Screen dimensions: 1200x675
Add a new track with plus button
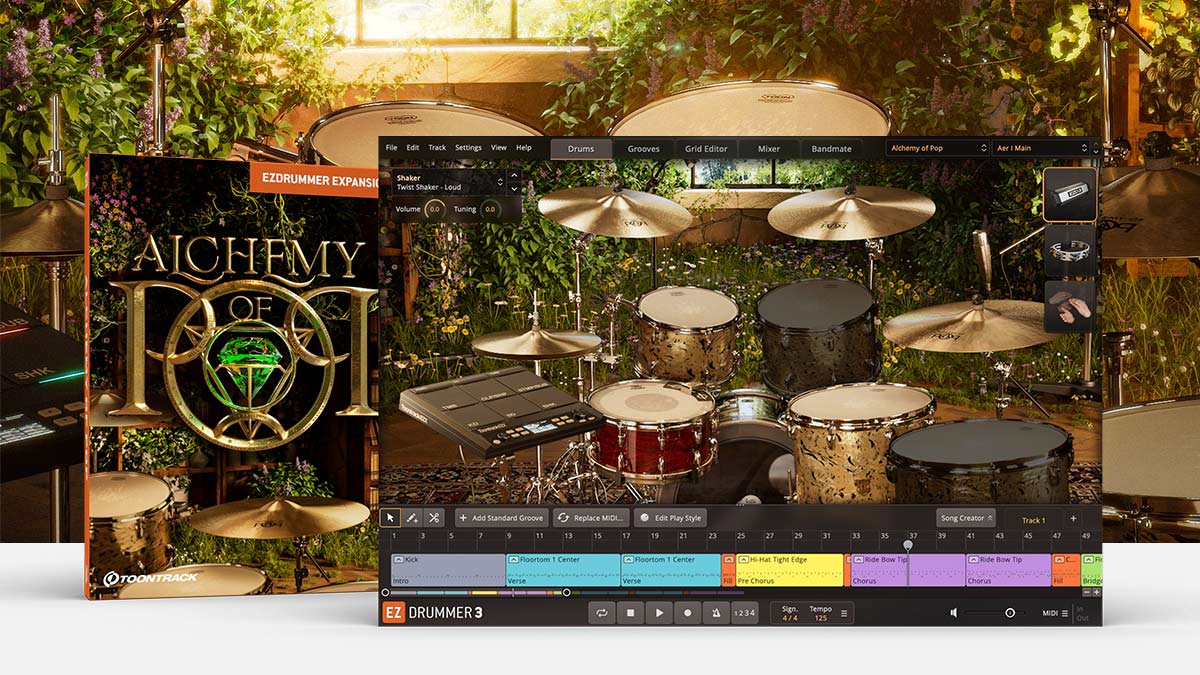pos(1073,518)
